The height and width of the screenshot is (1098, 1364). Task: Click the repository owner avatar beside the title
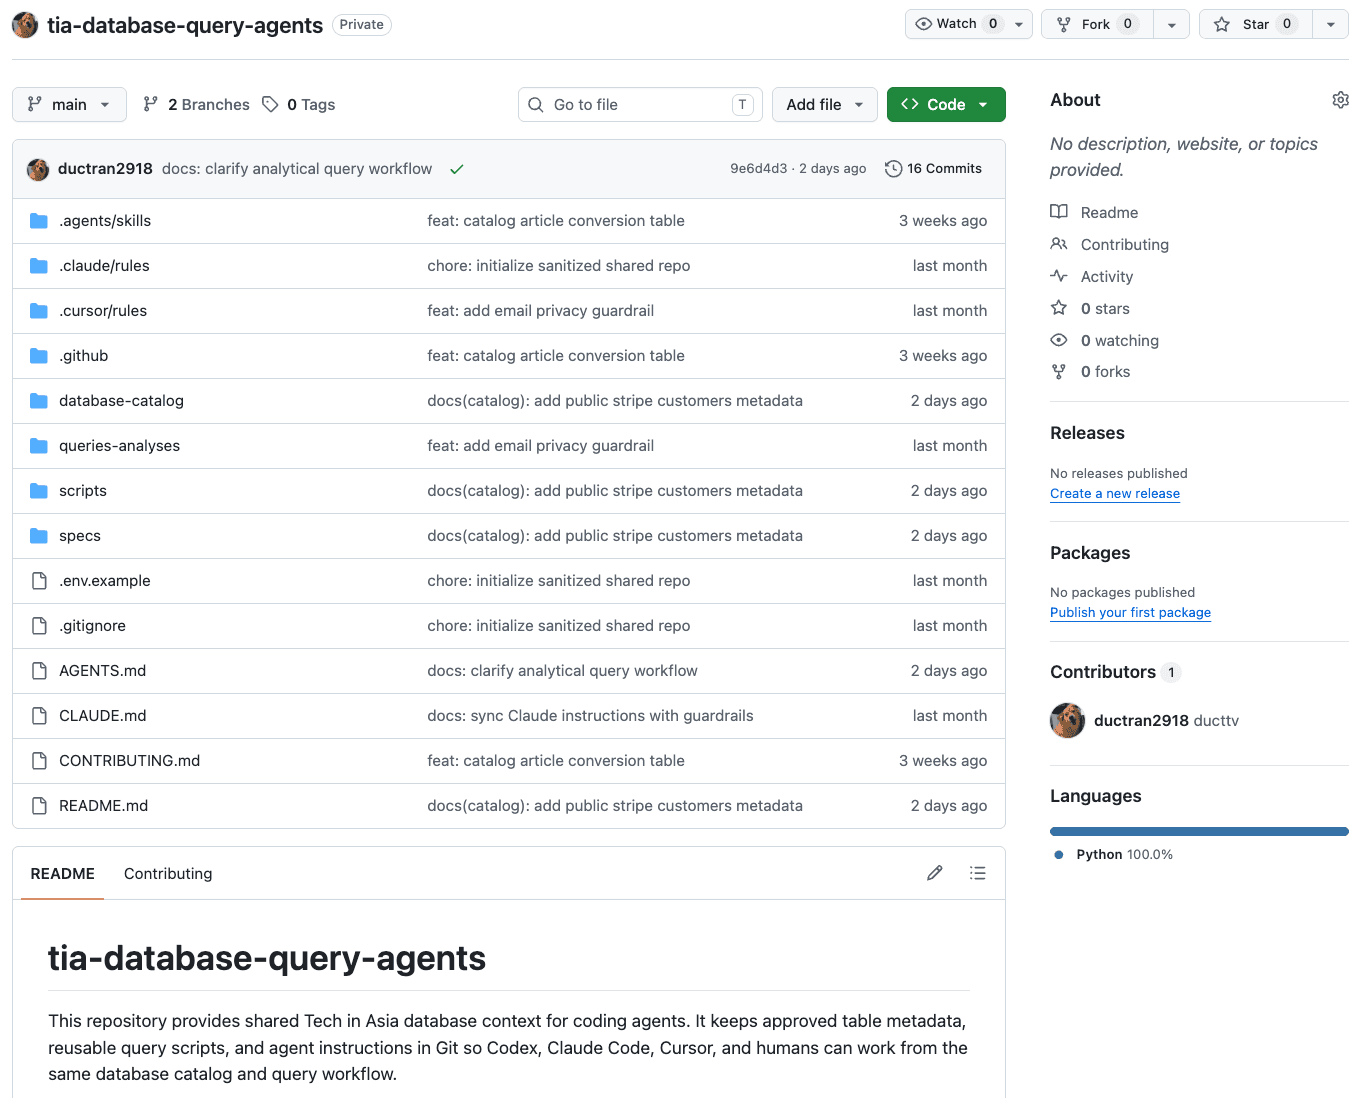coord(25,25)
